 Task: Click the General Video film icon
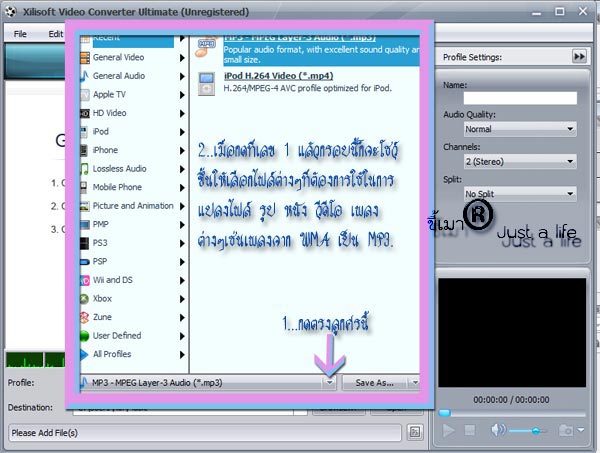(85, 58)
